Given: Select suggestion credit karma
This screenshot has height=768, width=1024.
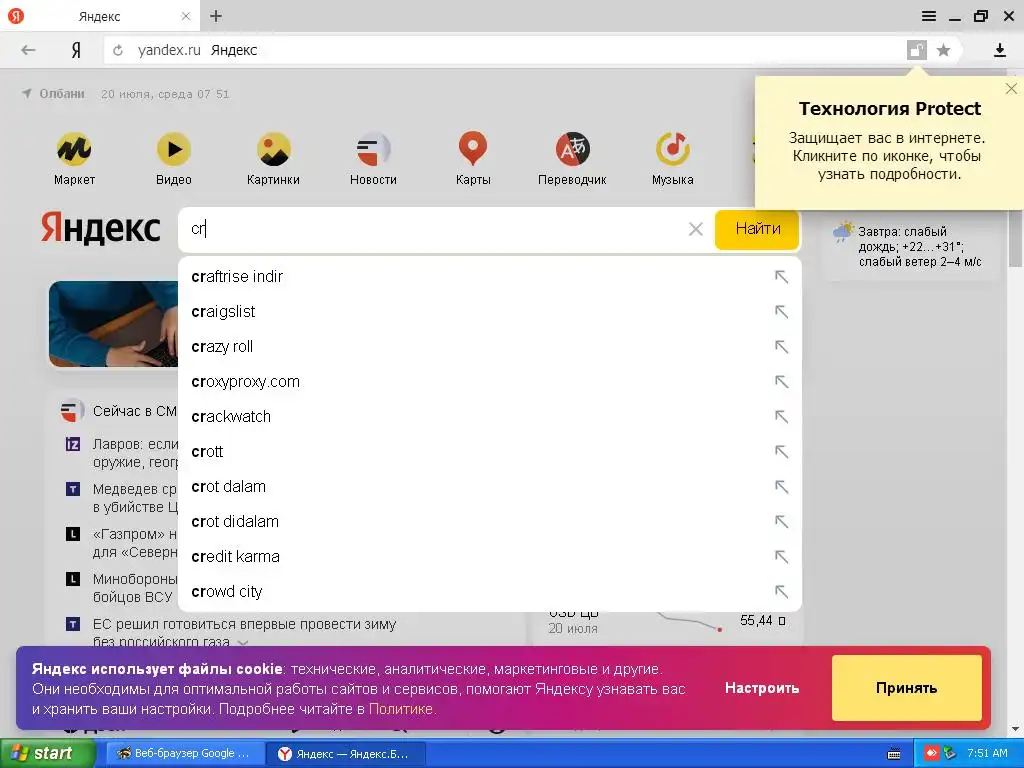Looking at the screenshot, I should 490,556.
